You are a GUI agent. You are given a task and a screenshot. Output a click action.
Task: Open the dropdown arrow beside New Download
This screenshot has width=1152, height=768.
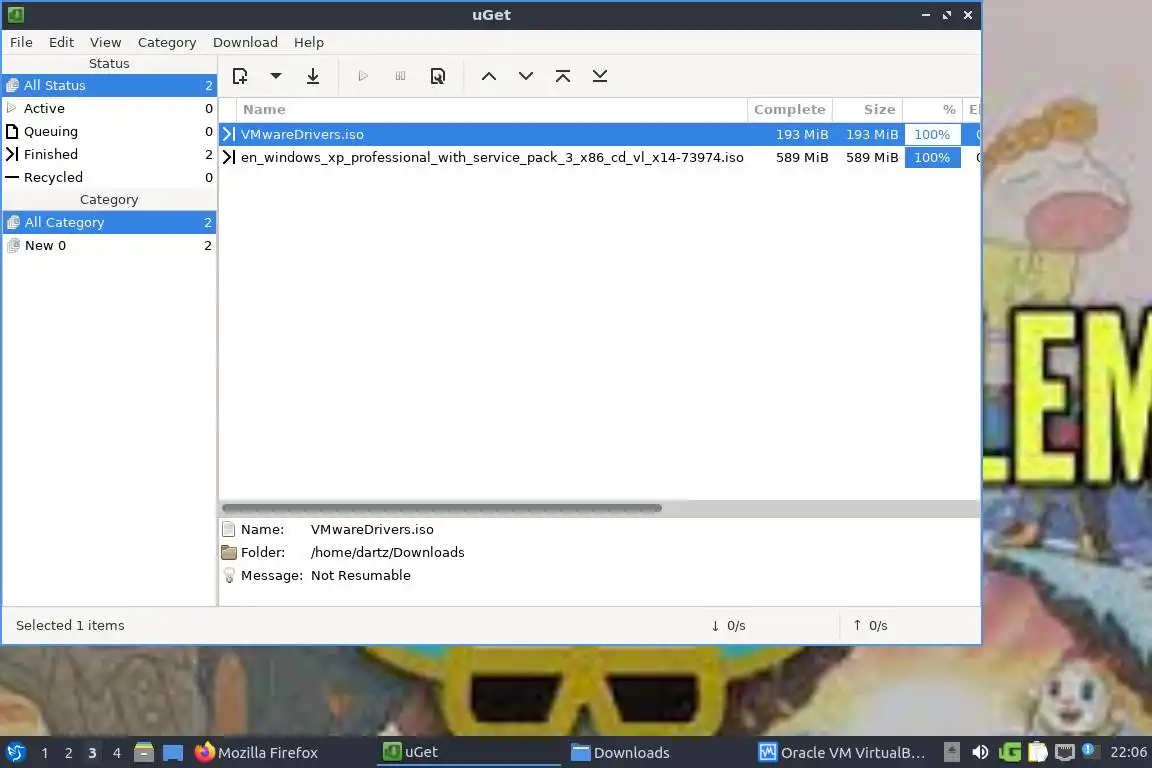click(276, 76)
